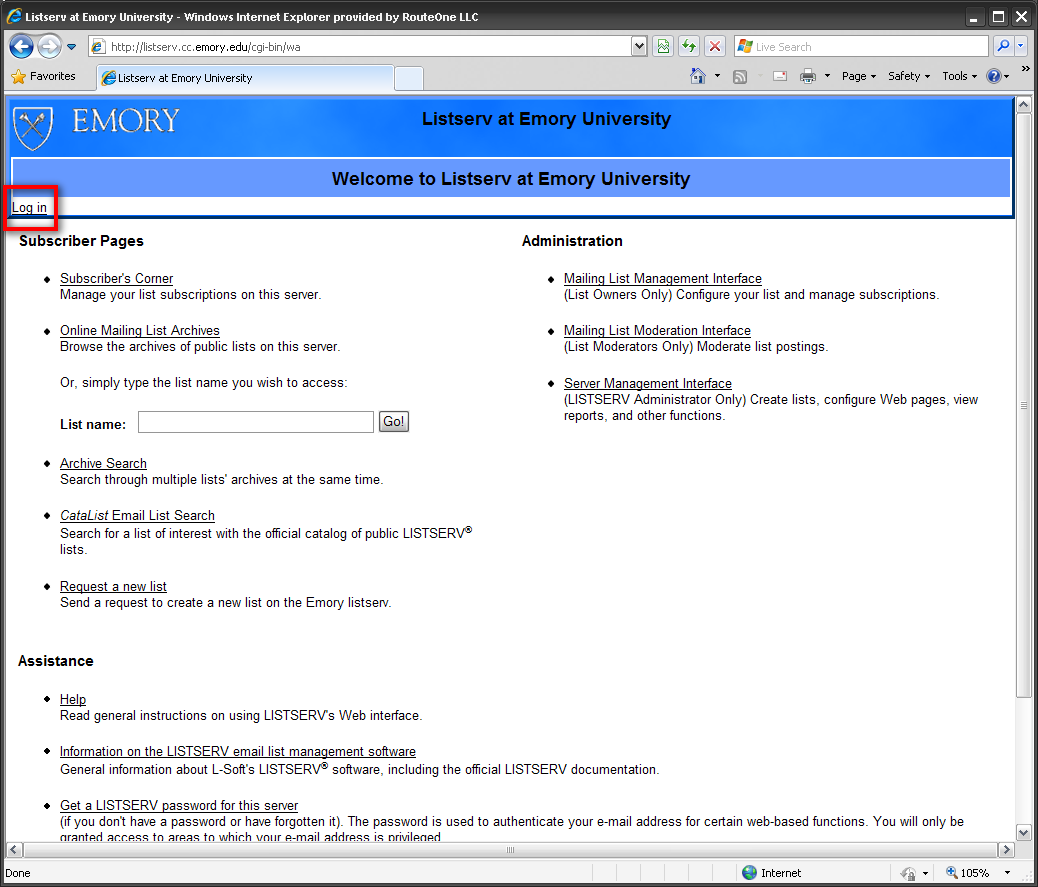Viewport: 1038px width, 887px height.
Task: Open the Archive Search link
Action: [x=103, y=463]
